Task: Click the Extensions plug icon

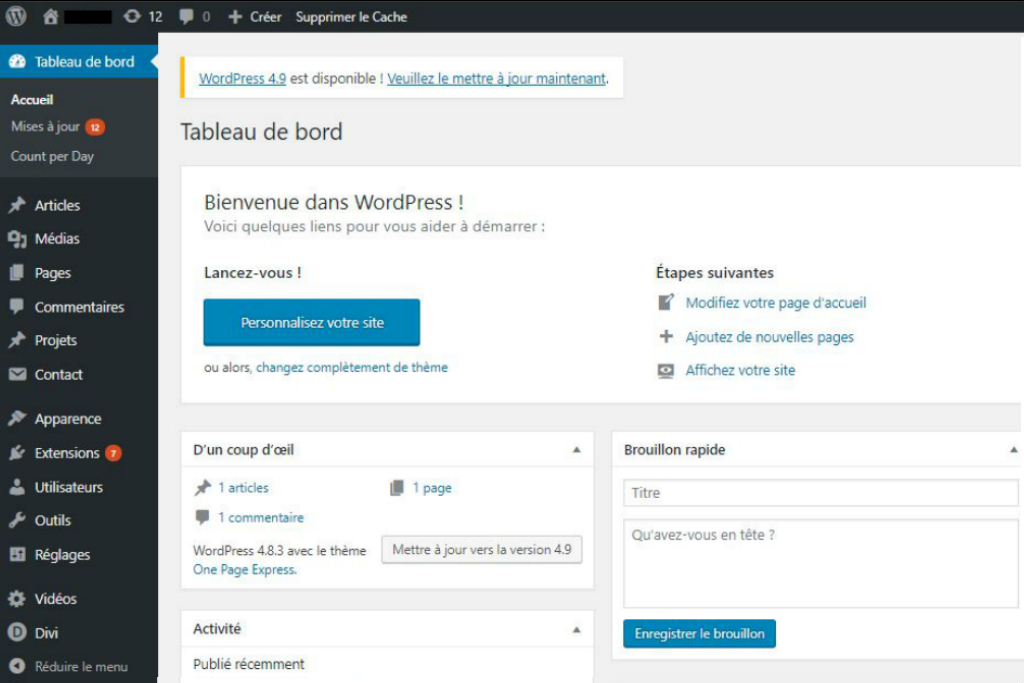Action: tap(17, 453)
